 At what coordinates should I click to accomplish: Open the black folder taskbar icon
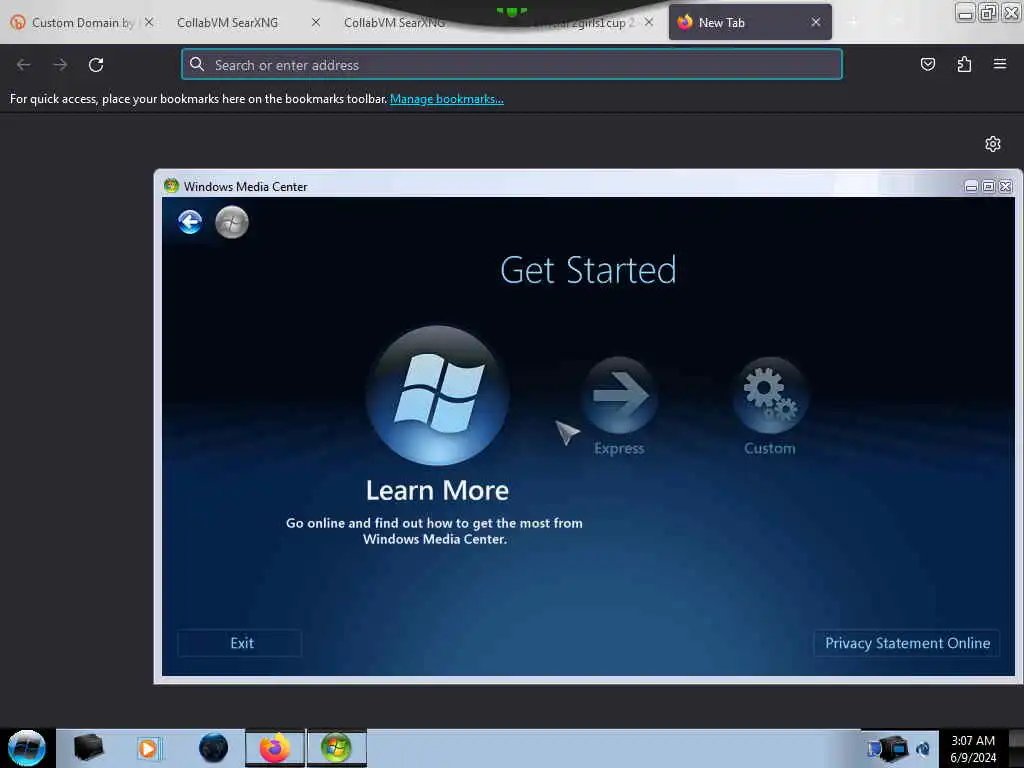point(89,748)
